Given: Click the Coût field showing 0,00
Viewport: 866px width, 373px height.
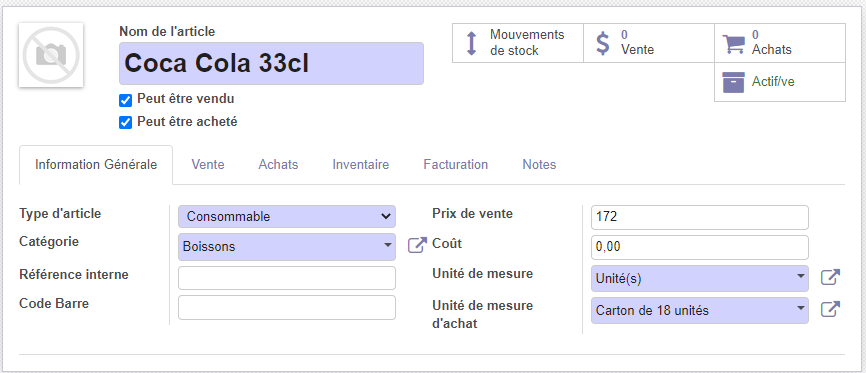Looking at the screenshot, I should pos(699,247).
